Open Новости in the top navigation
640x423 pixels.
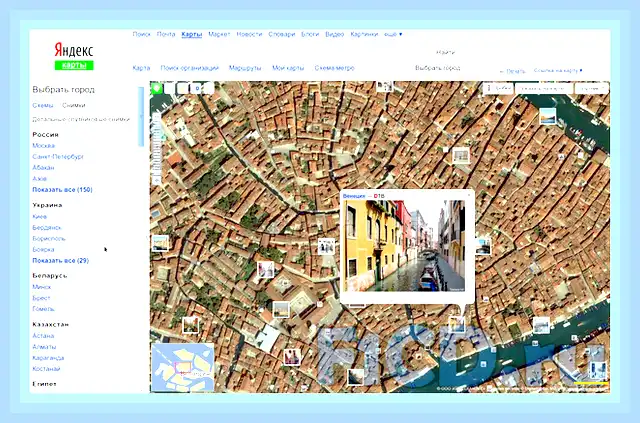(249, 34)
